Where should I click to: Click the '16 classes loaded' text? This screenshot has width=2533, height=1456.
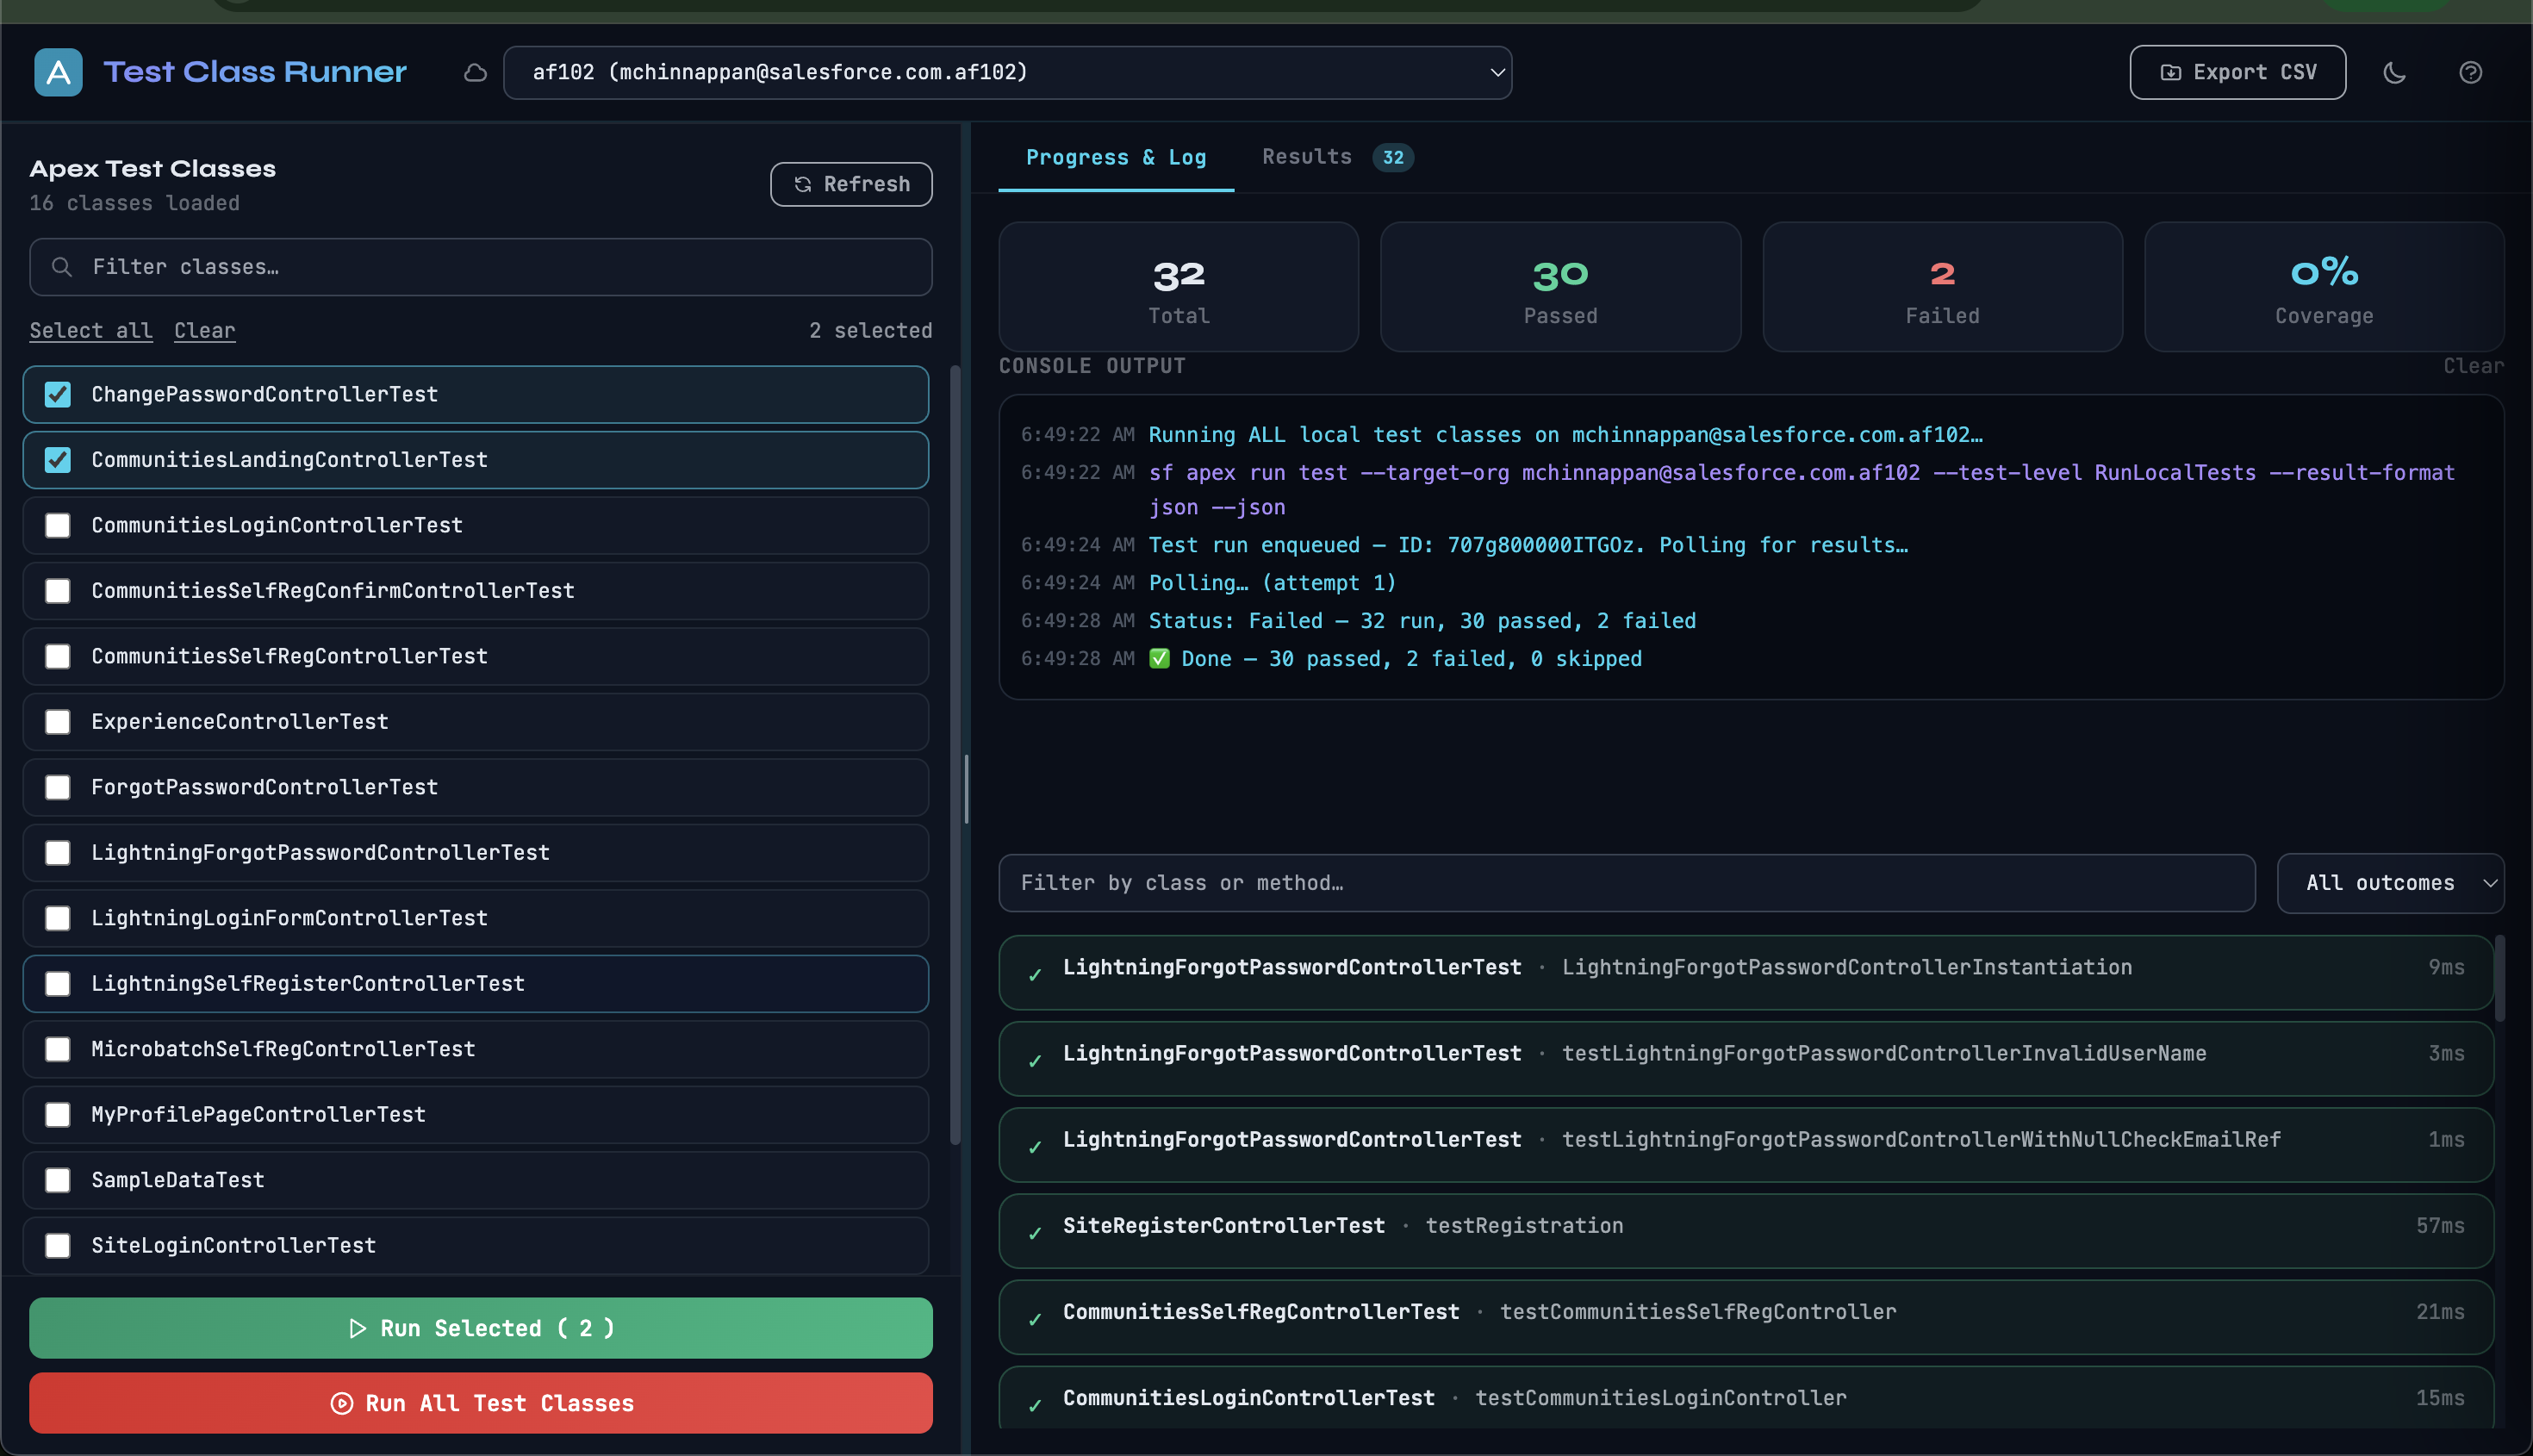point(134,203)
